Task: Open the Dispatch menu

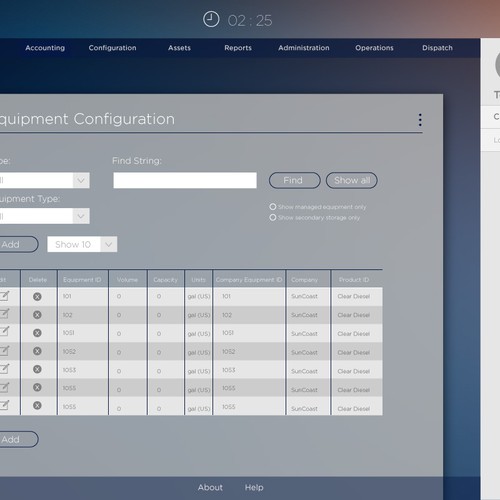Action: (437, 48)
